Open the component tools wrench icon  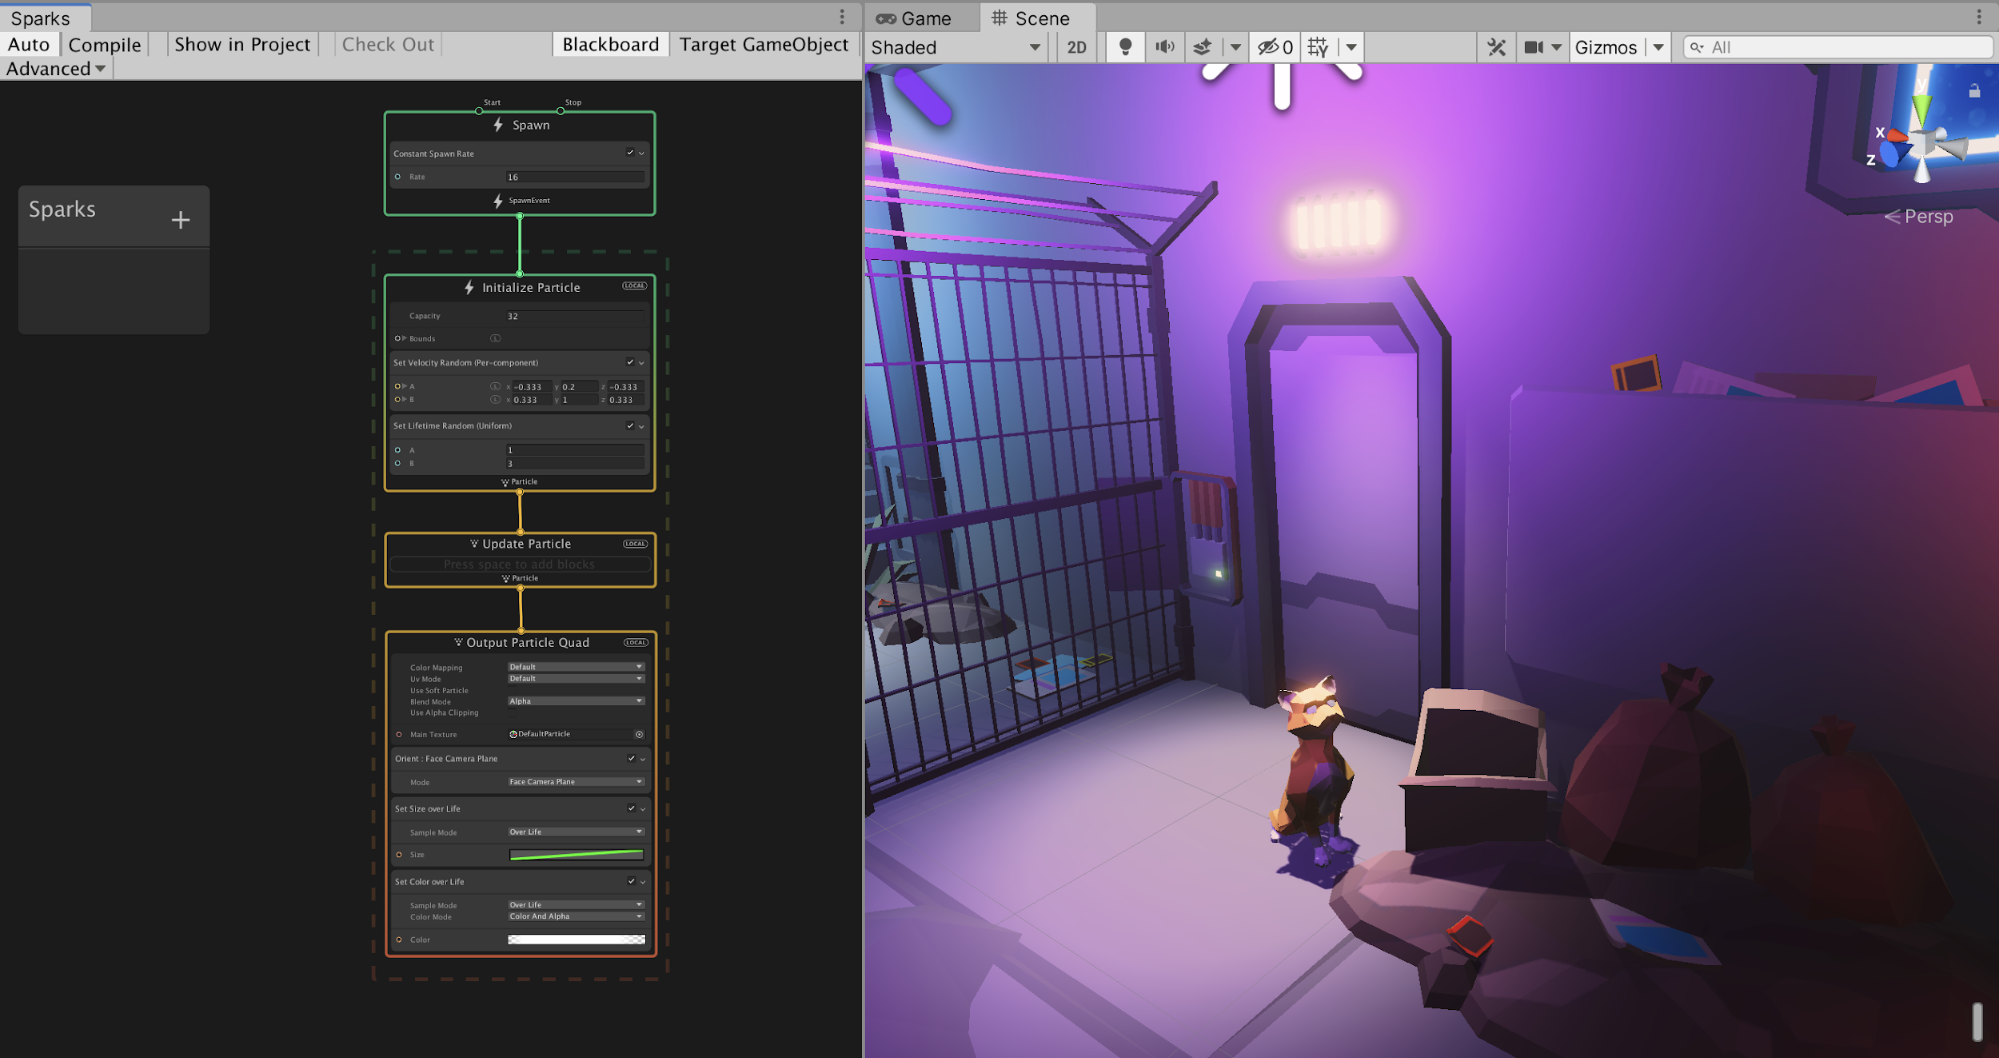1496,47
